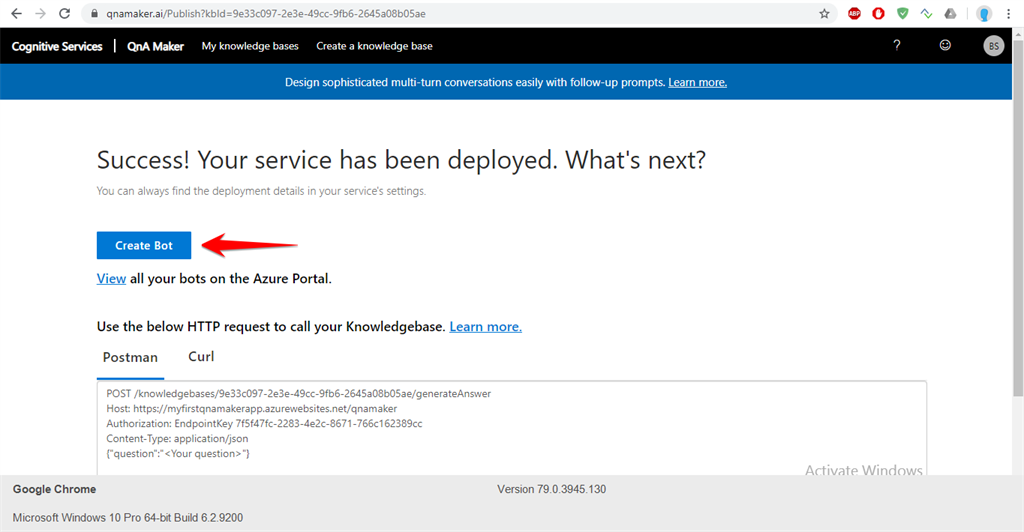The width and height of the screenshot is (1024, 532).
Task: Click the Authorization EndpointKey line
Action: click(x=264, y=424)
